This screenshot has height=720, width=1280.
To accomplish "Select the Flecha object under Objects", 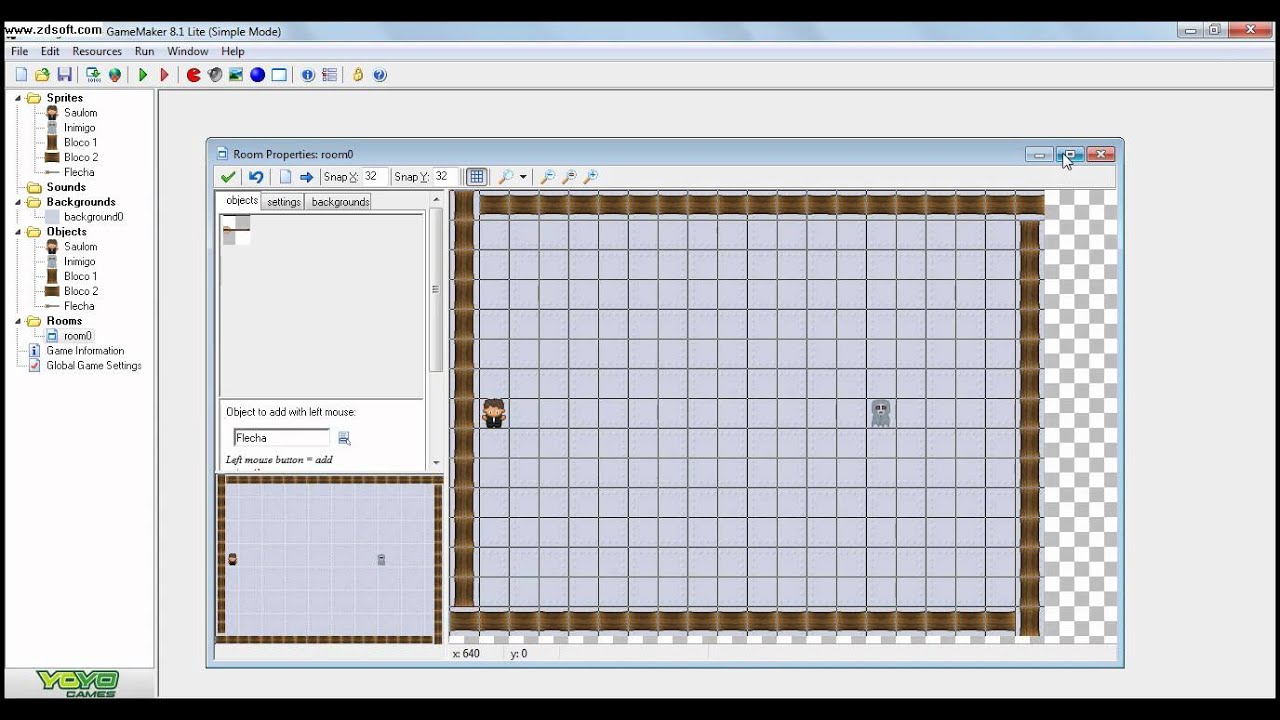I will point(79,306).
